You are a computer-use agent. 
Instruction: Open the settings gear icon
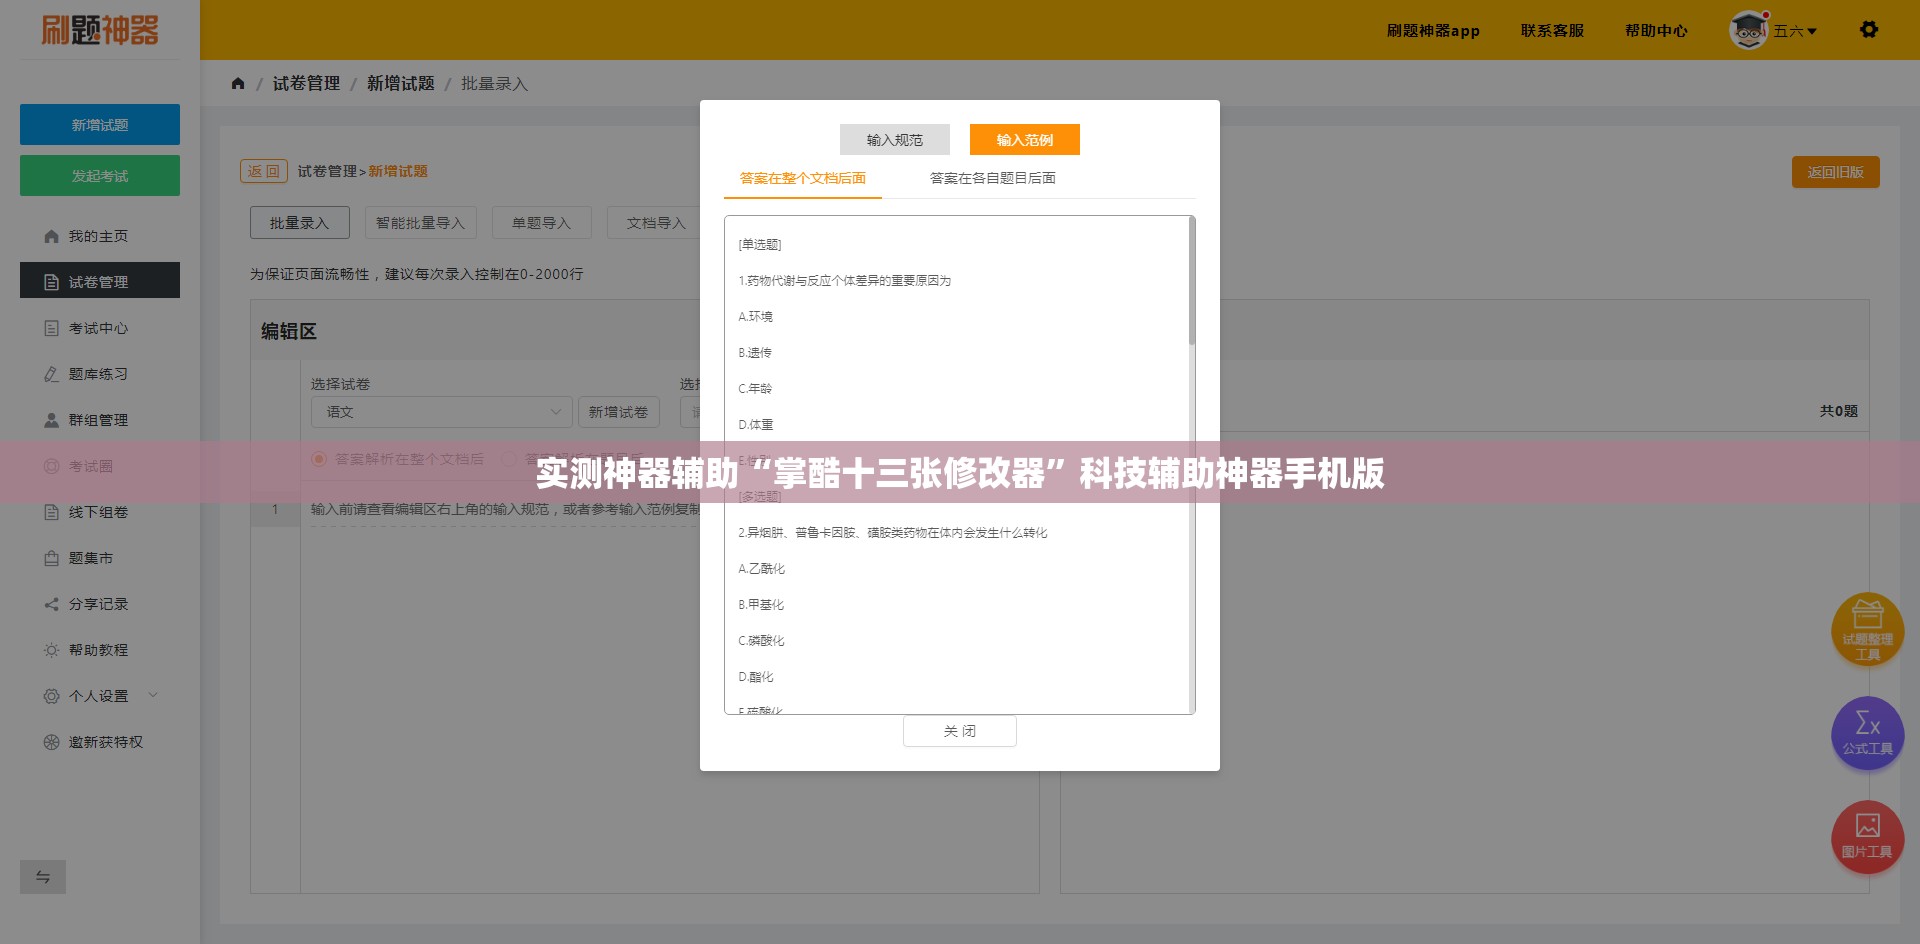pyautogui.click(x=1868, y=30)
